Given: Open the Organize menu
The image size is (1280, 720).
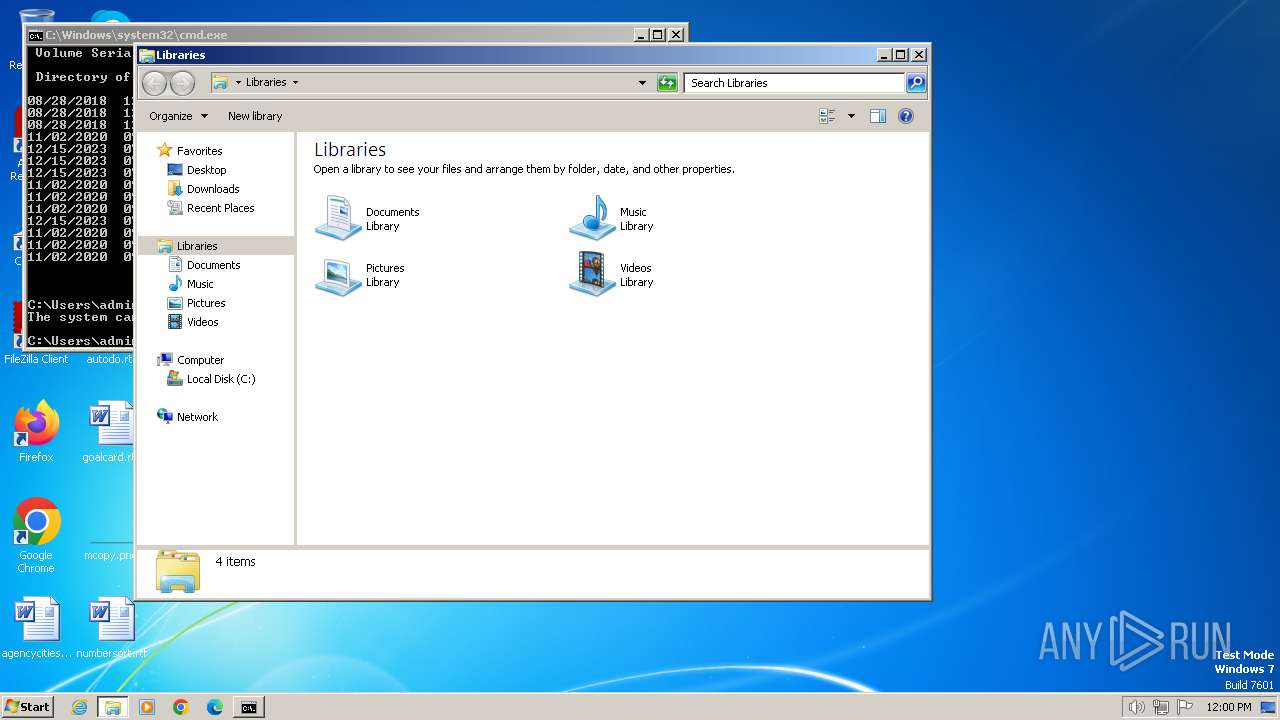Looking at the screenshot, I should pyautogui.click(x=178, y=116).
